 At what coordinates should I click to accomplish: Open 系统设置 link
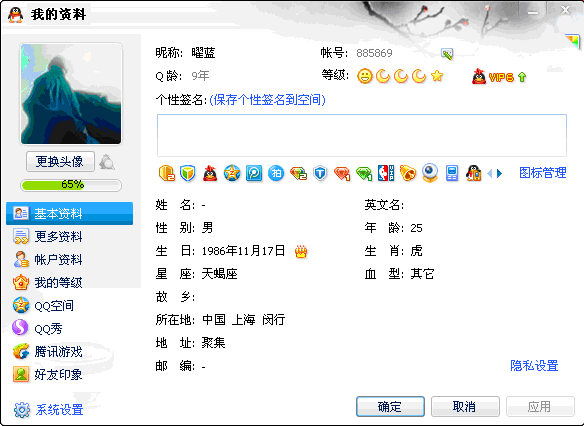pyautogui.click(x=48, y=410)
